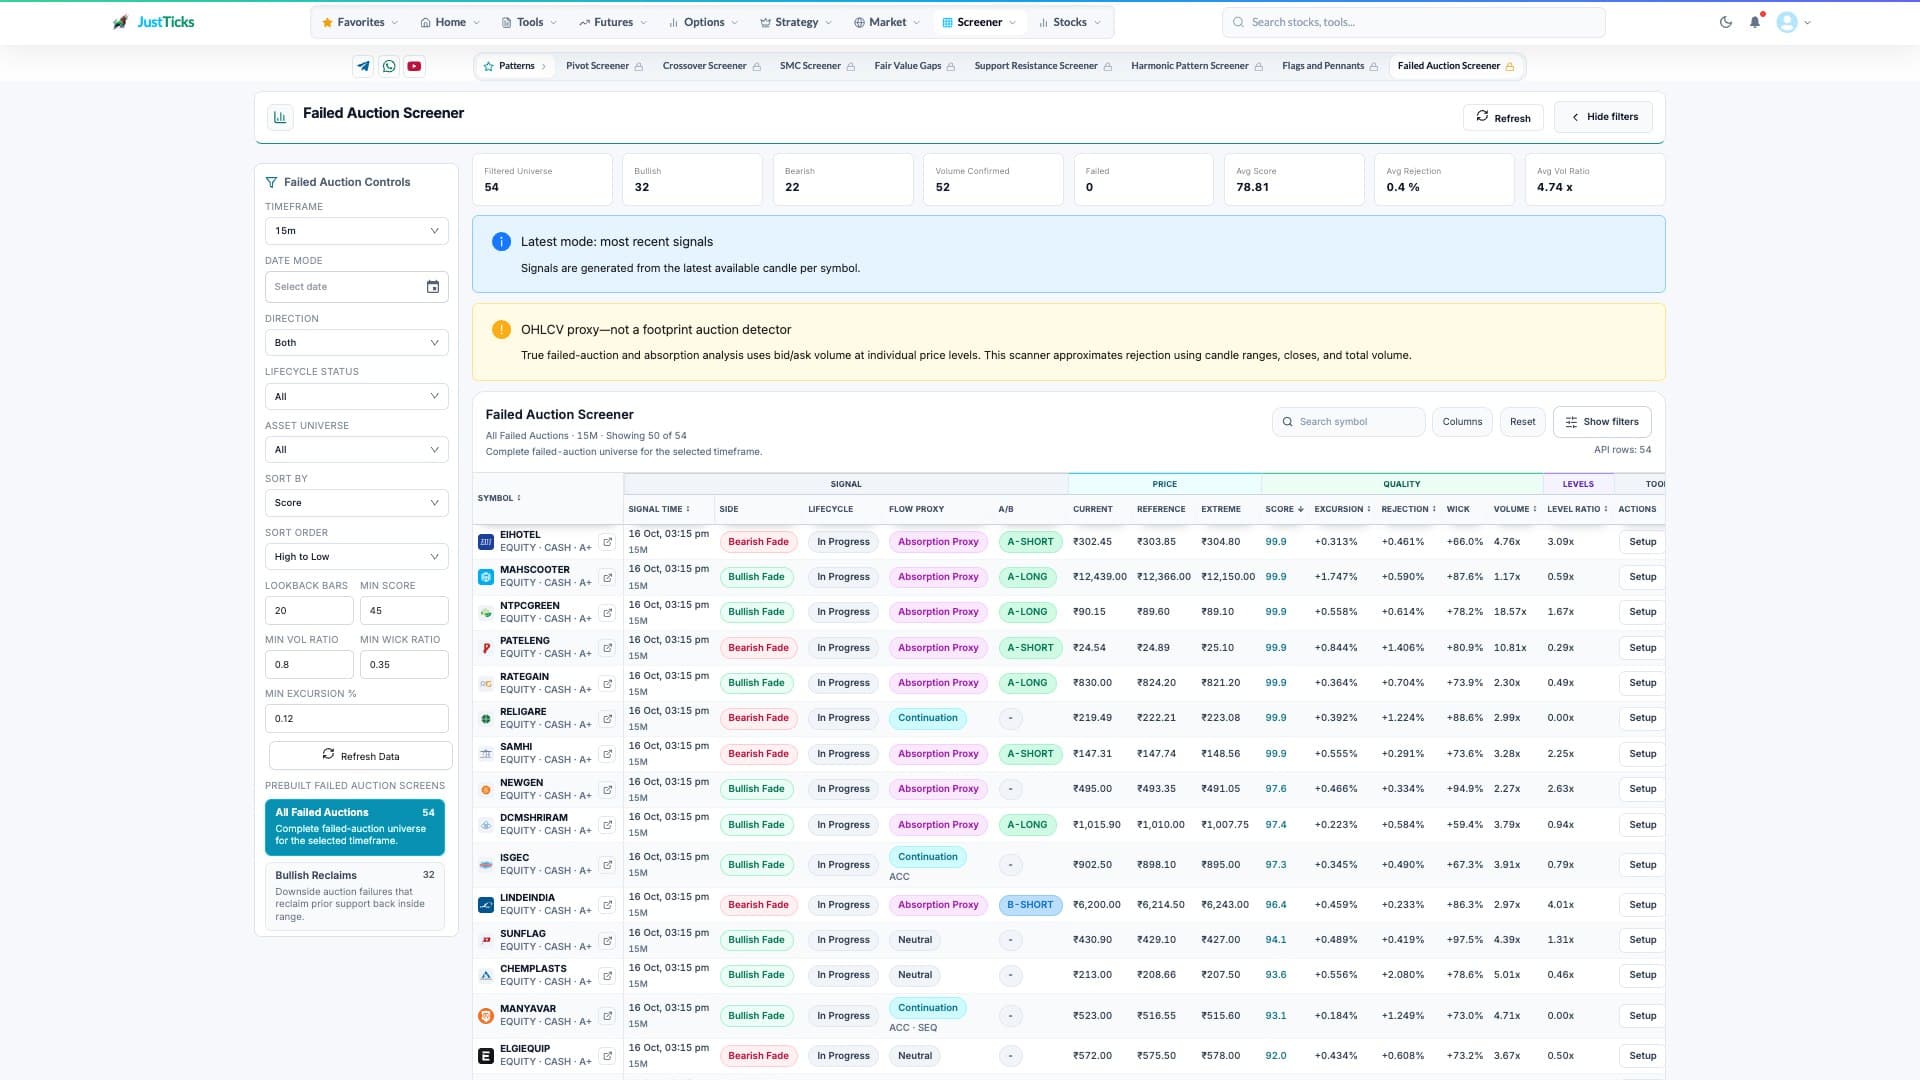Screen dimensions: 1920x1080
Task: Open LINDEINDIA external link icon
Action: (607, 905)
